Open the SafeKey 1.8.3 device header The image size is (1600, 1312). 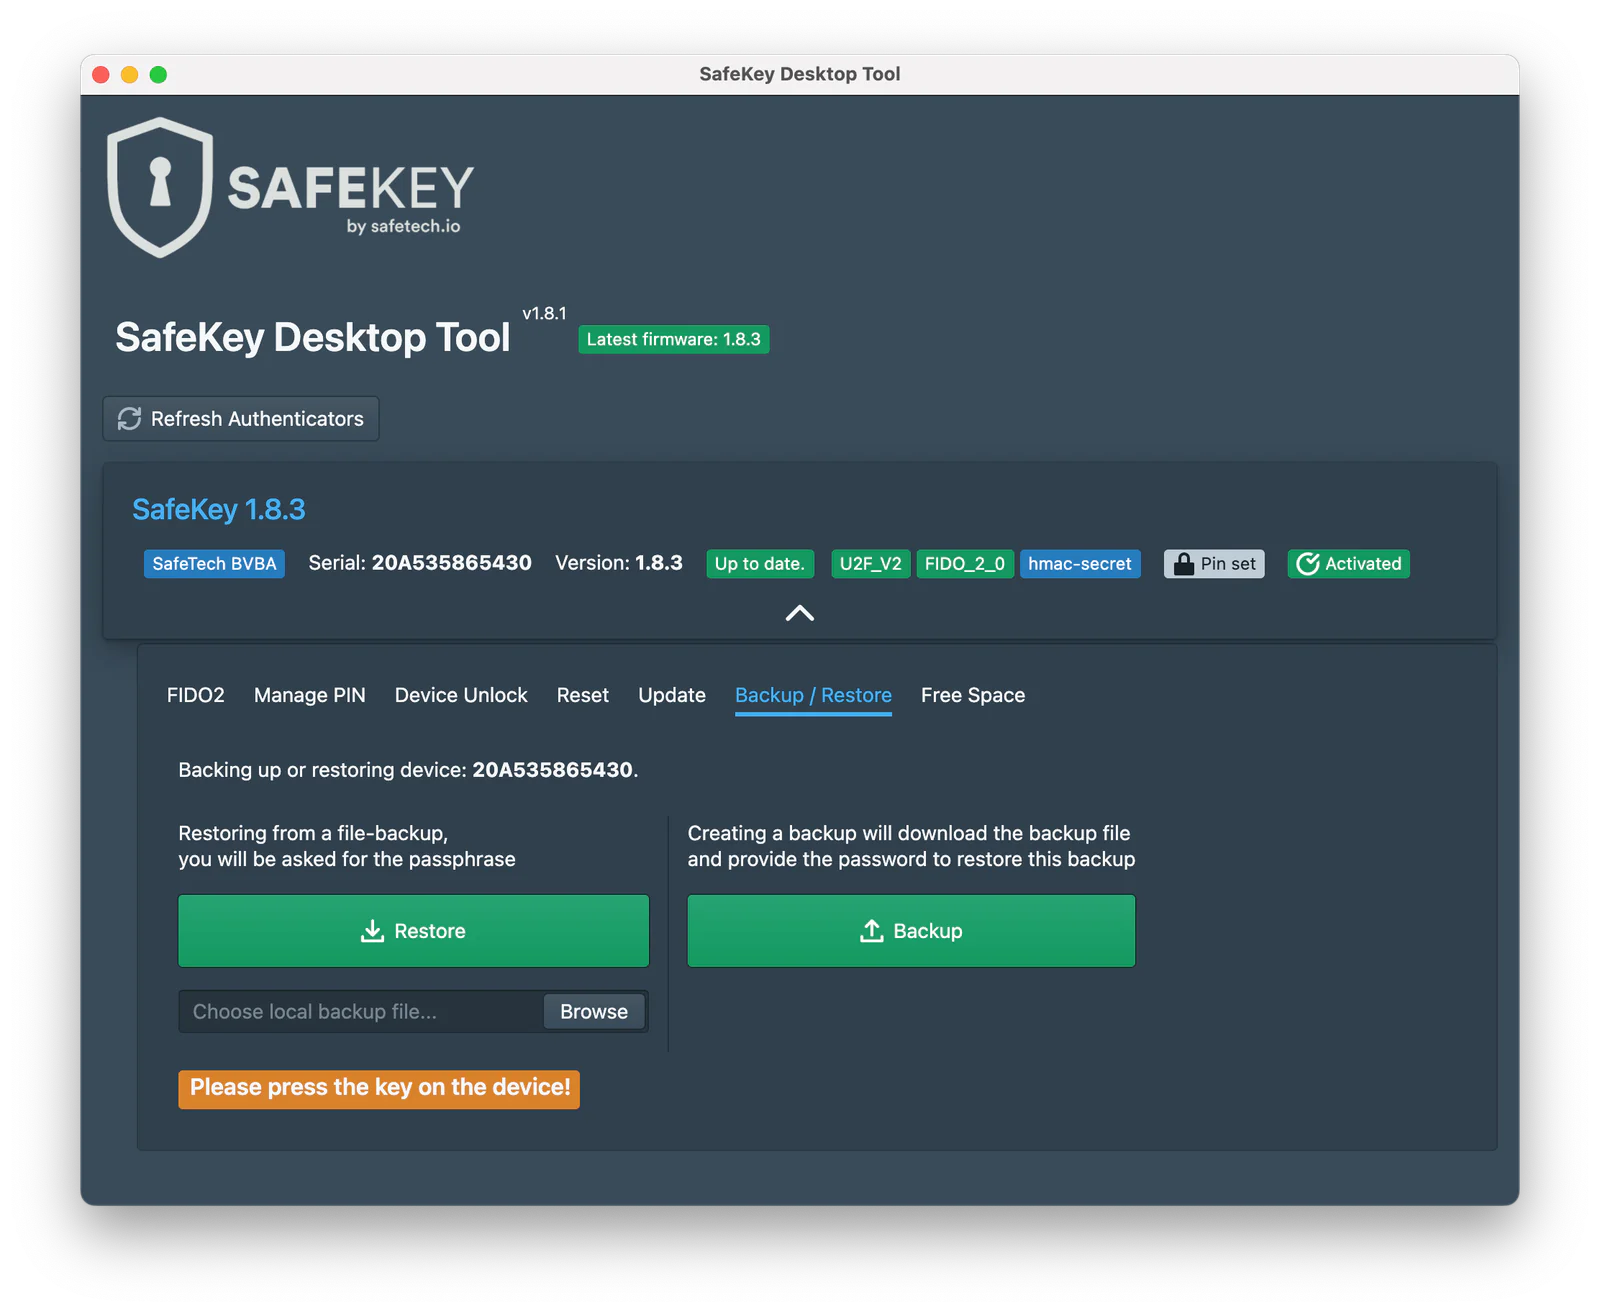[219, 510]
